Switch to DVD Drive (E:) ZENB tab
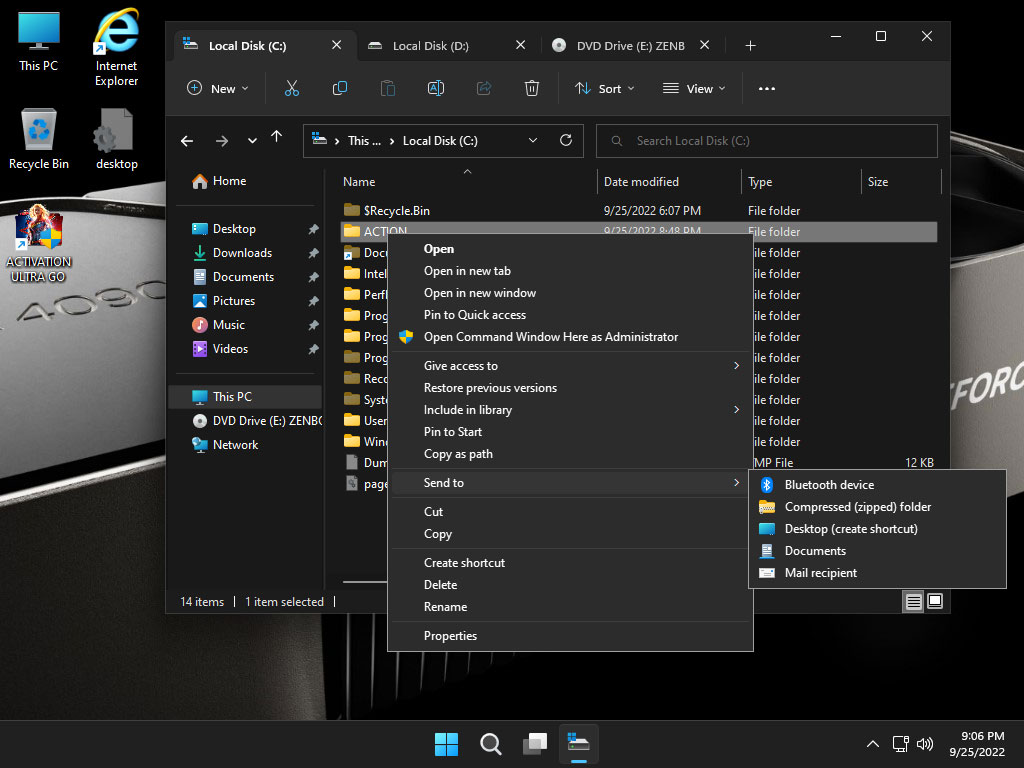Image resolution: width=1024 pixels, height=768 pixels. click(x=631, y=45)
